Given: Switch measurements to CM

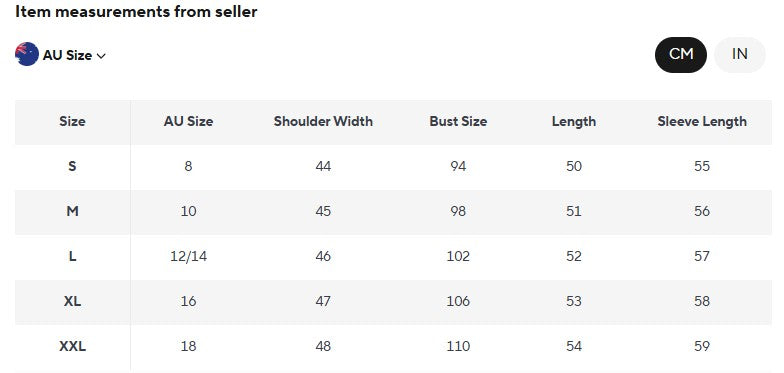Looking at the screenshot, I should [x=681, y=54].
